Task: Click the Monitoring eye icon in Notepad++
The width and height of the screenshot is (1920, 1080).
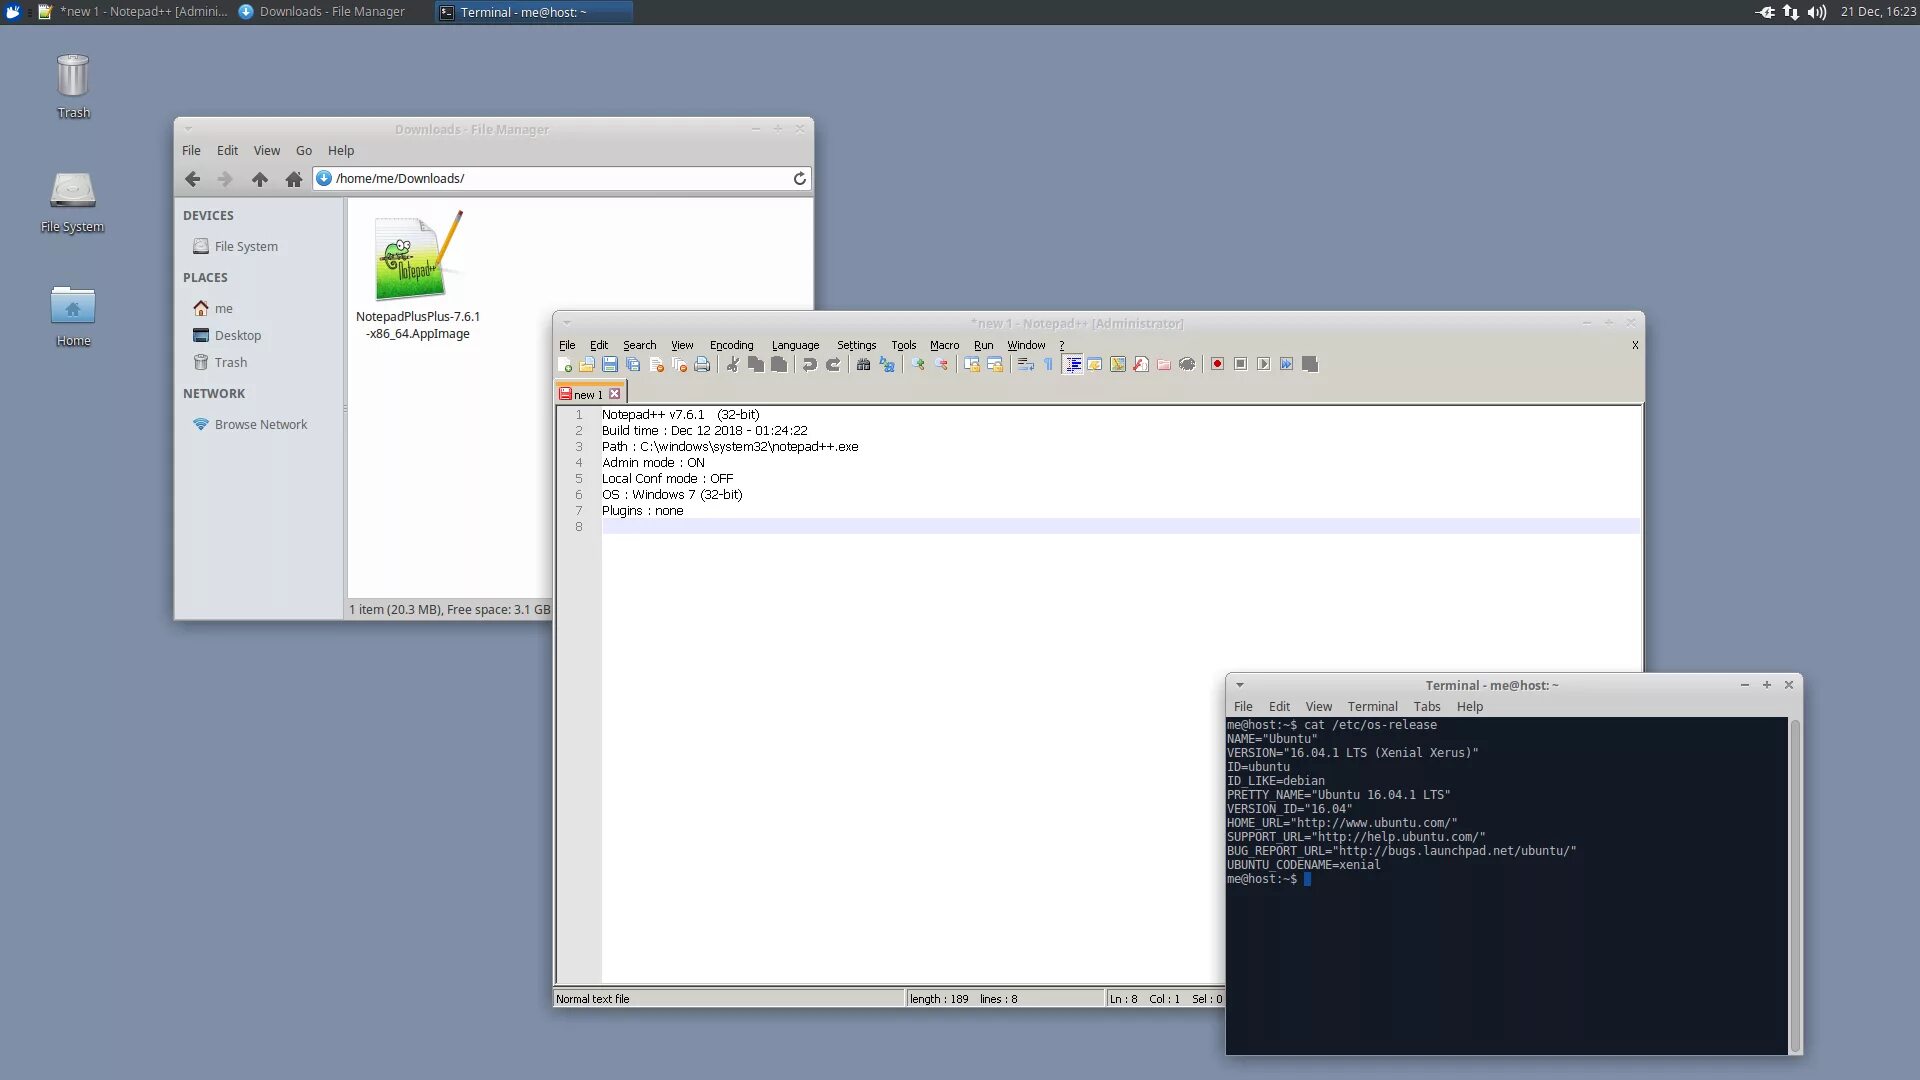Action: pos(1187,365)
